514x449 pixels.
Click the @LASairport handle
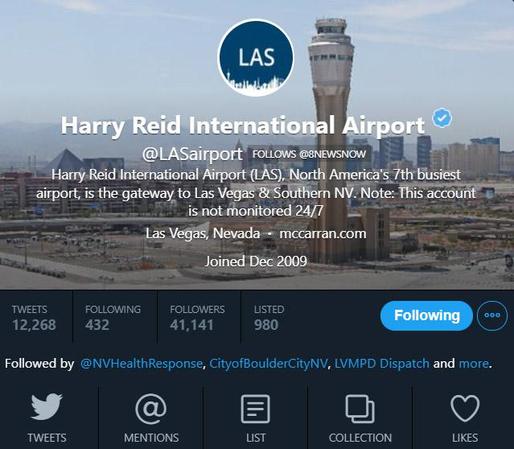click(192, 154)
